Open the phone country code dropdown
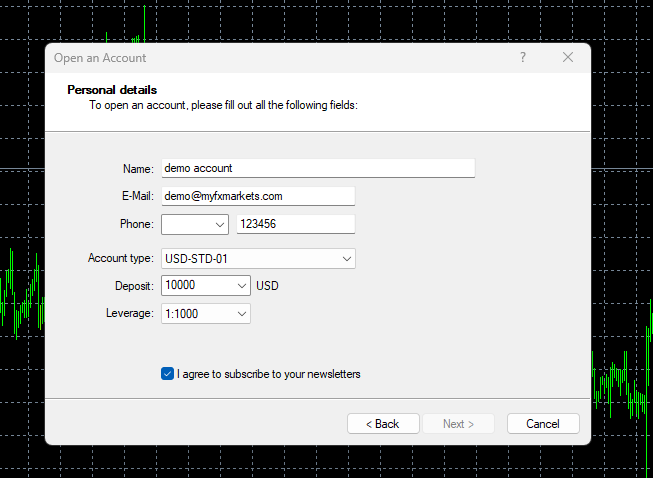This screenshot has width=653, height=478. click(195, 224)
